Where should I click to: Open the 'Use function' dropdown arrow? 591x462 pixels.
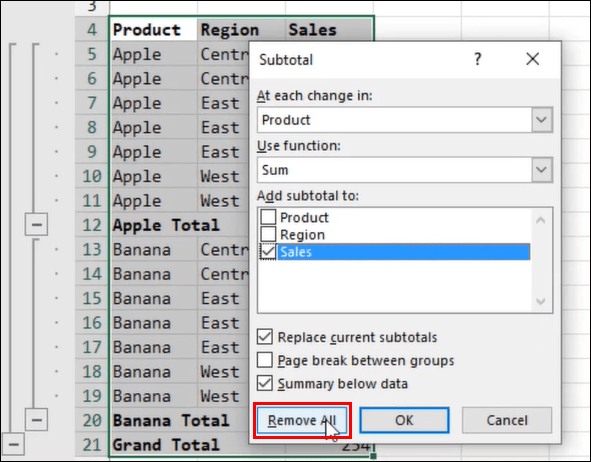542,170
